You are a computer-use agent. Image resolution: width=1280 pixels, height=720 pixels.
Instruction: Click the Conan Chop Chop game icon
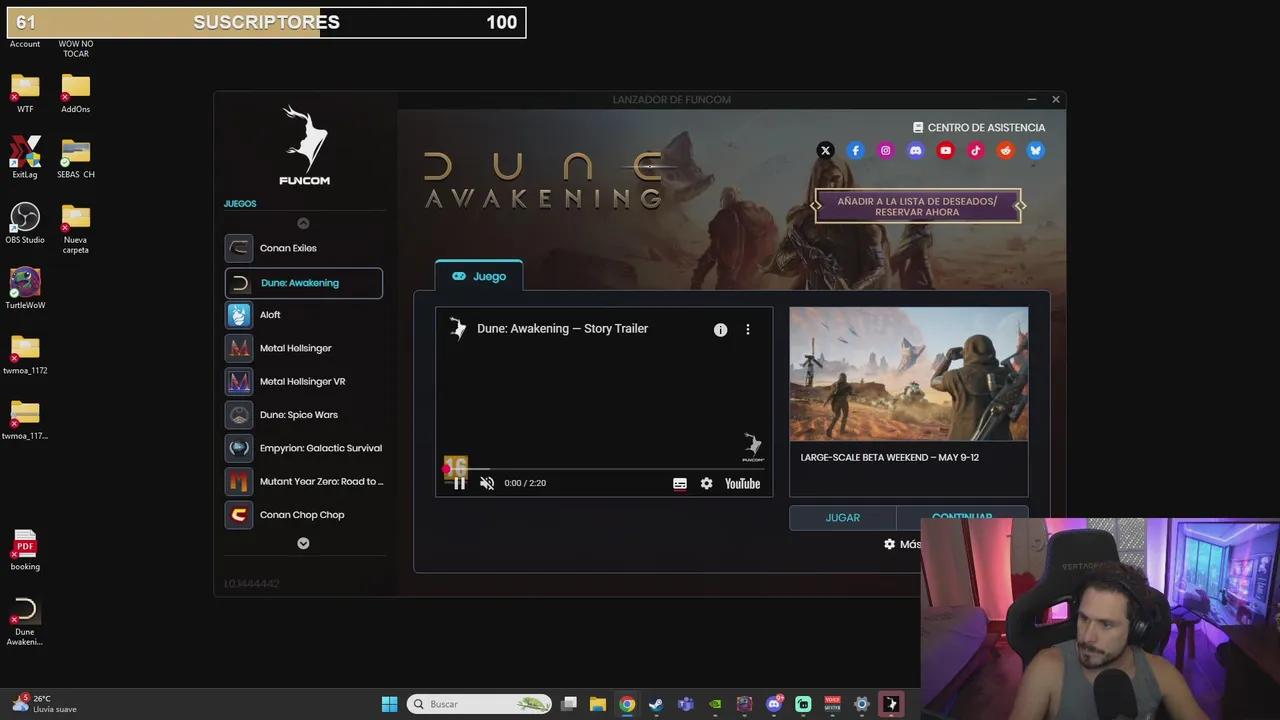(239, 515)
